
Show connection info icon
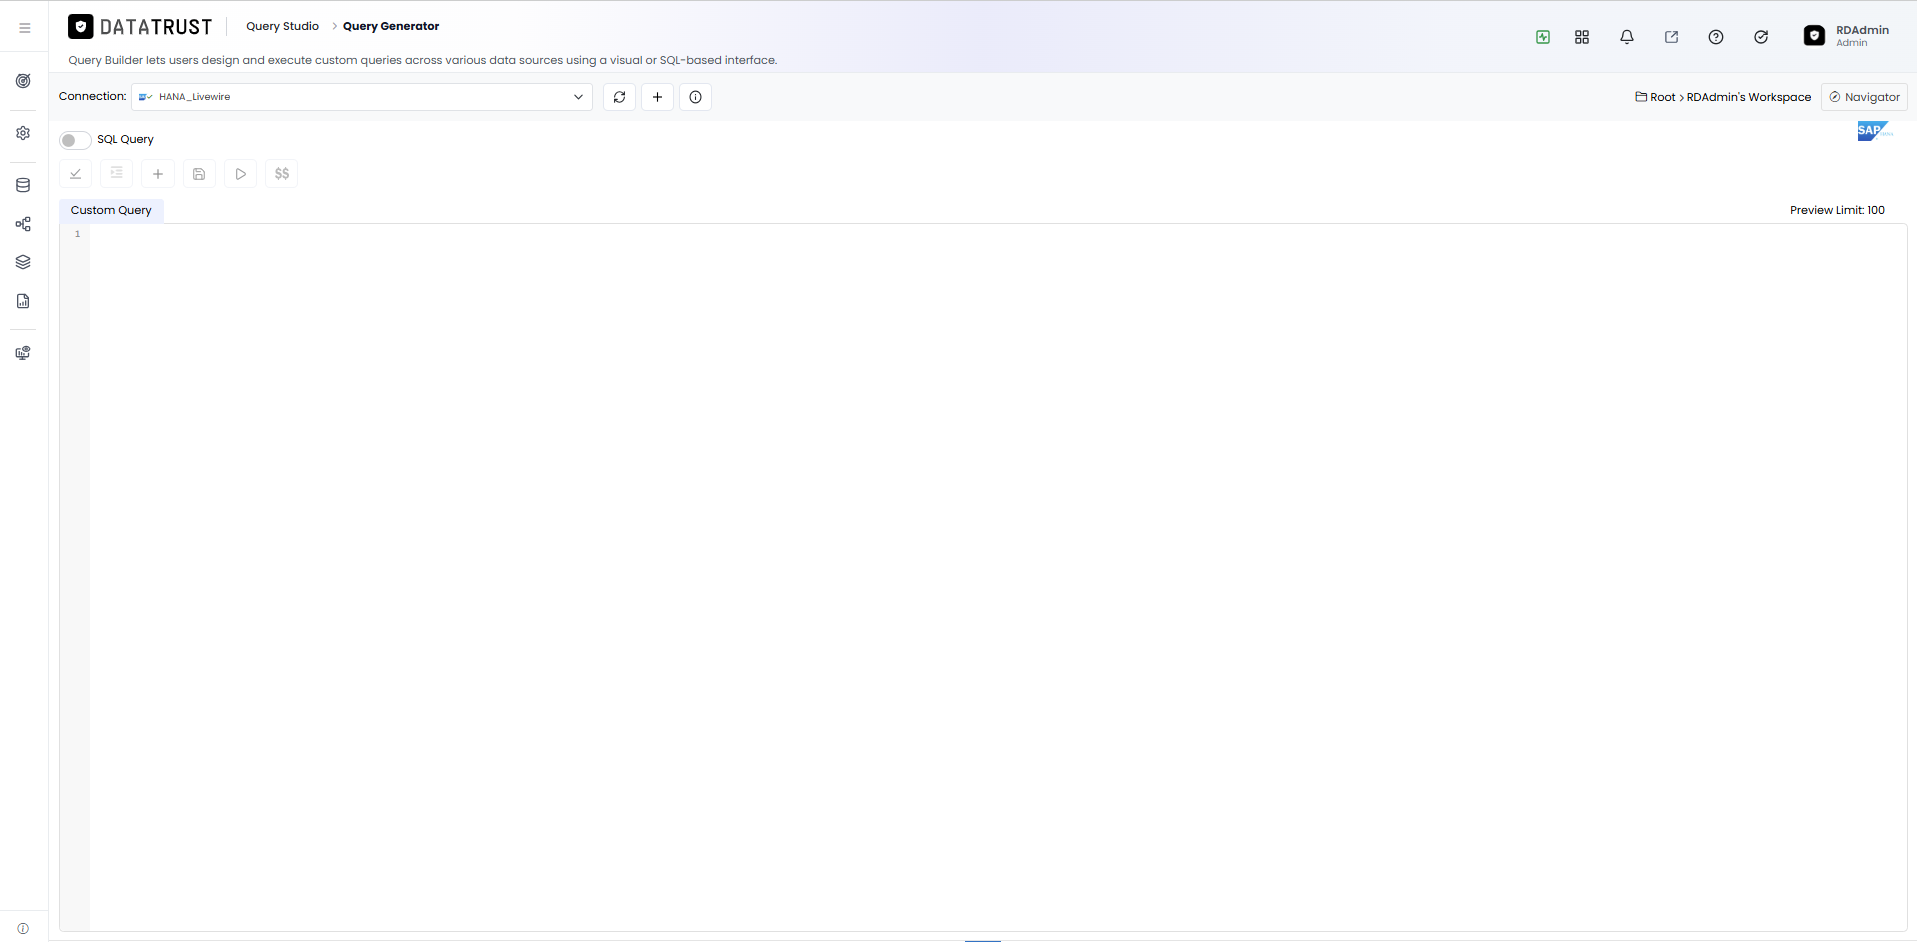[x=695, y=97]
